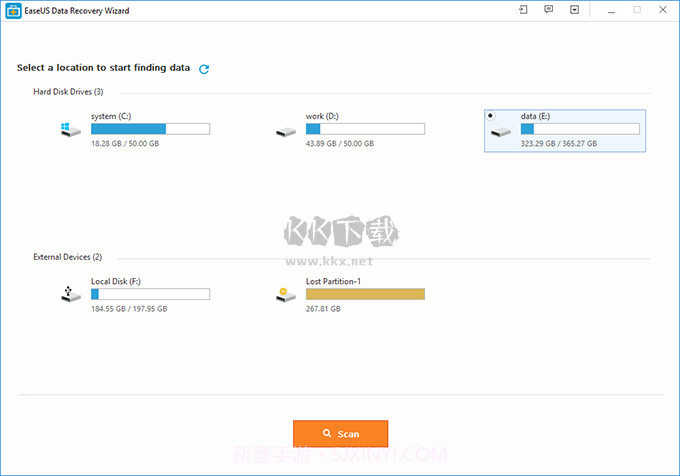Open the title bar dropdown menu

click(574, 9)
